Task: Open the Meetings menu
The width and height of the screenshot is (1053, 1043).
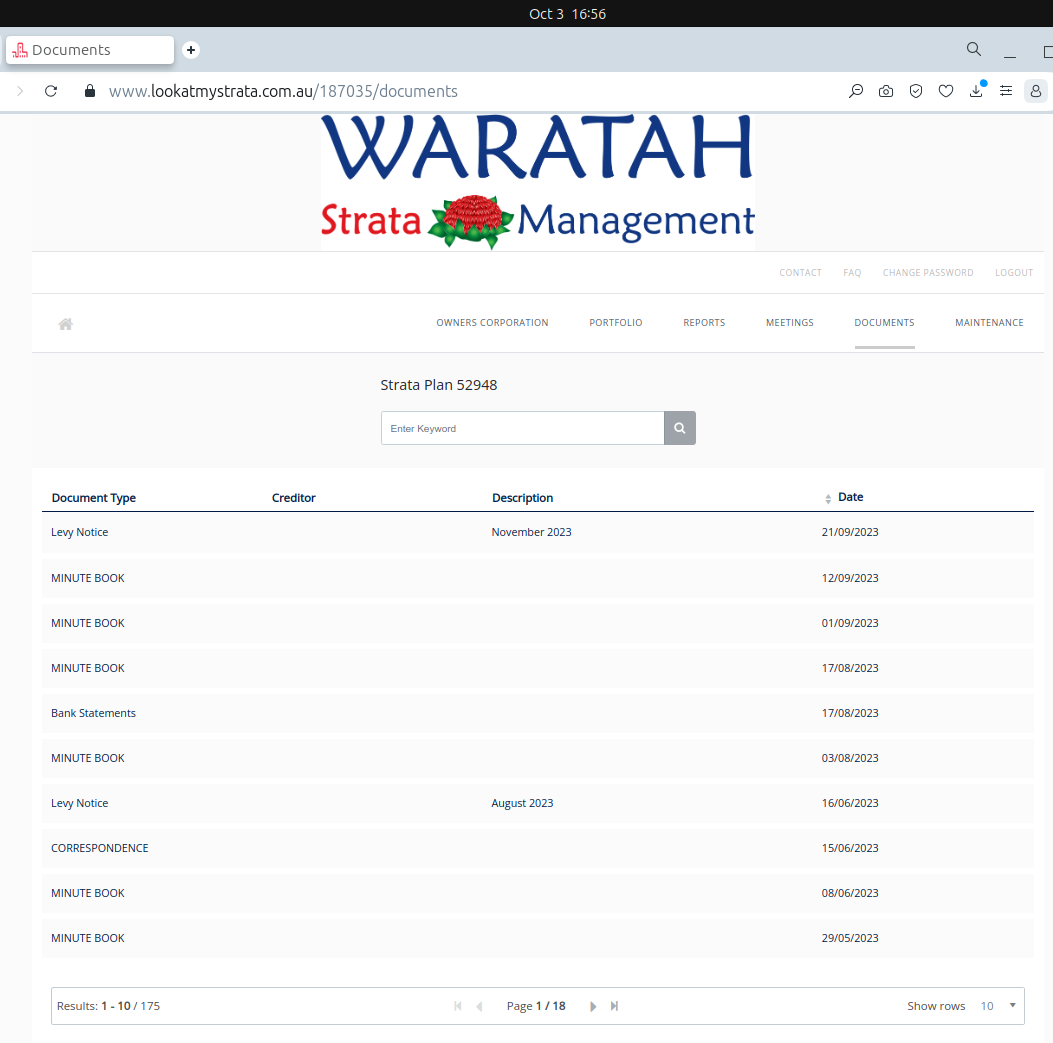Action: click(790, 323)
